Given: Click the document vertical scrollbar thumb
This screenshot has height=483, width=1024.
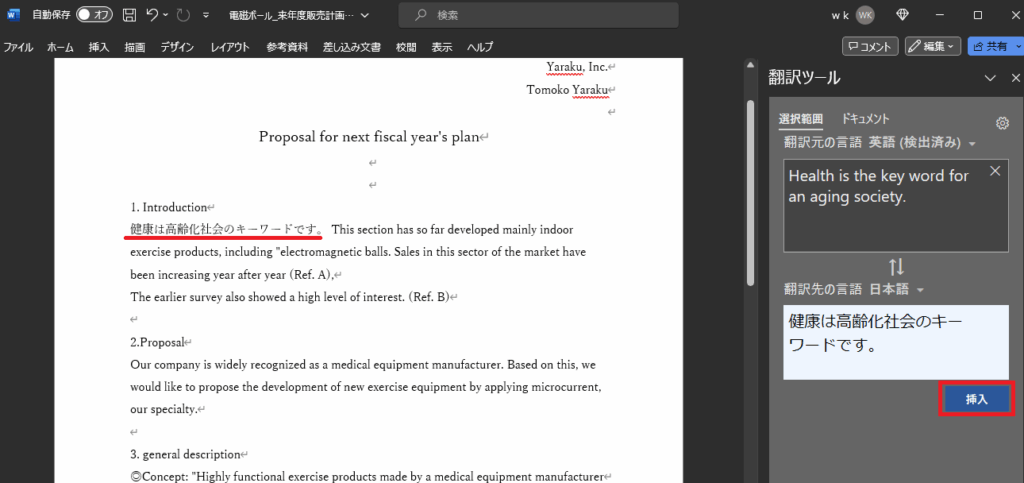Looking at the screenshot, I should [750, 192].
